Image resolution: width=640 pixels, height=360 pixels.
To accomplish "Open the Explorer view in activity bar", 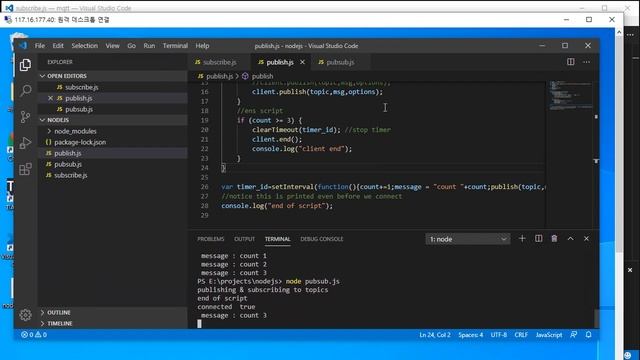I will (25, 65).
